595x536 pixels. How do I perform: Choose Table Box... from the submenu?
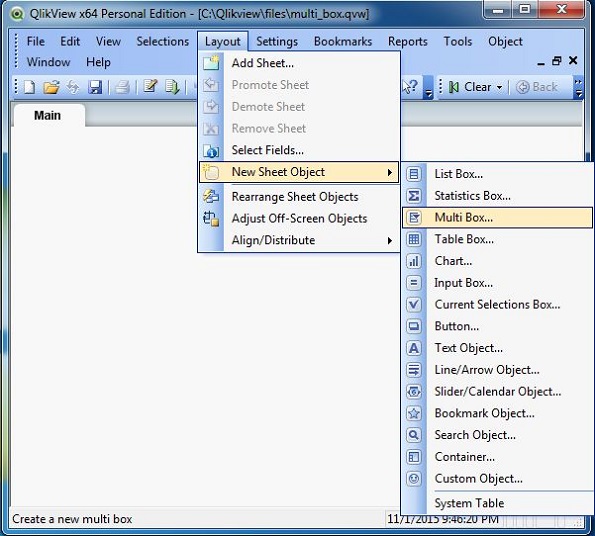point(497,239)
